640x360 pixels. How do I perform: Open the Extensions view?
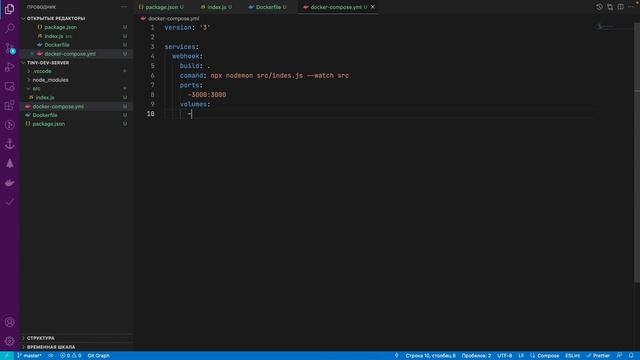pos(9,105)
